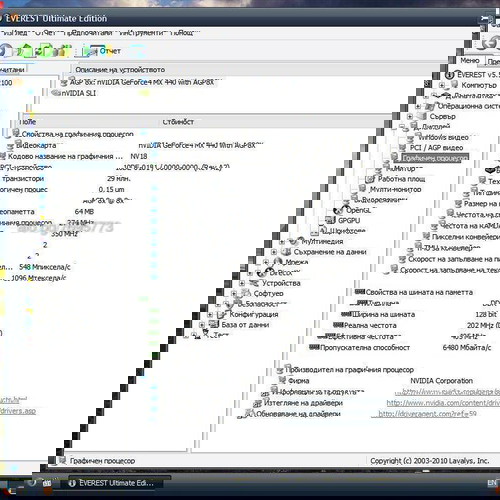
Task: Click the База от данни database icon
Action: pyautogui.click(x=214, y=324)
